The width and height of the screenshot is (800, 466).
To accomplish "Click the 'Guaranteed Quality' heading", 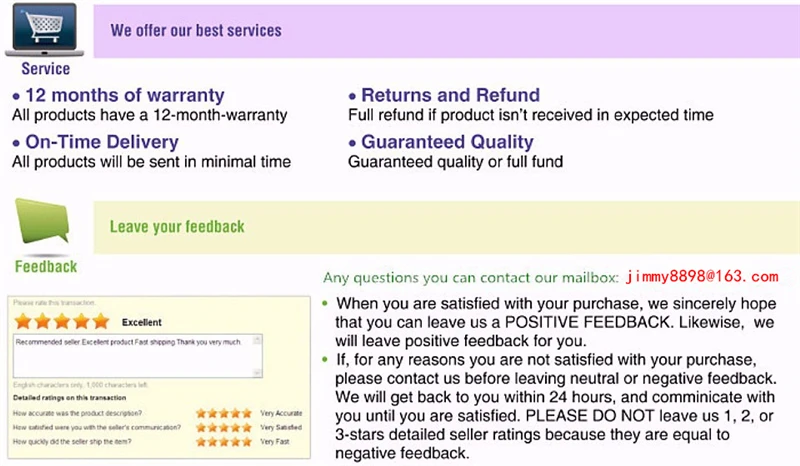I will [447, 142].
